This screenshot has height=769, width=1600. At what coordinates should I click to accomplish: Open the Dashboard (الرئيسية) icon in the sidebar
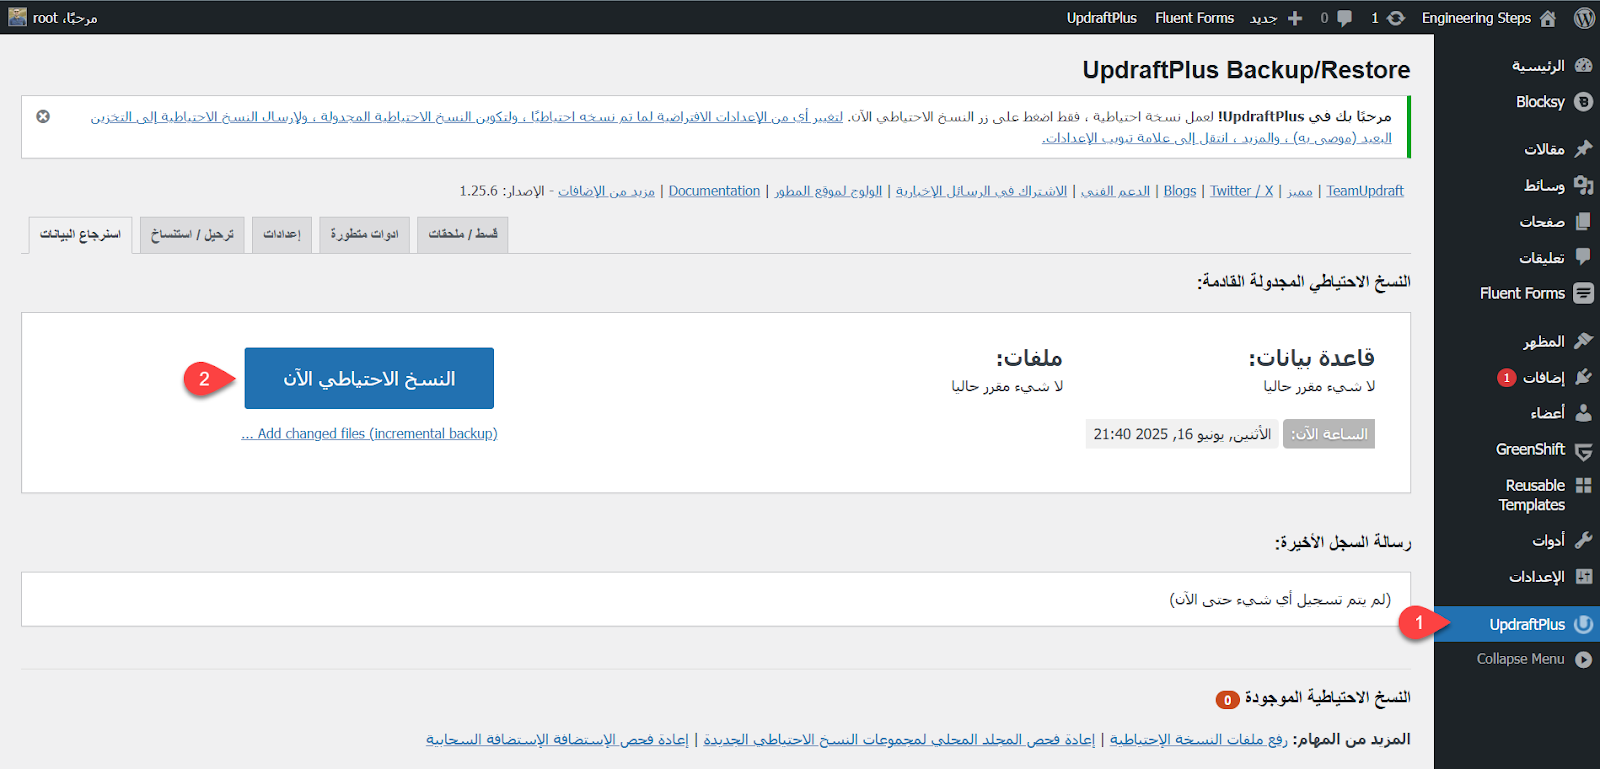(x=1583, y=65)
